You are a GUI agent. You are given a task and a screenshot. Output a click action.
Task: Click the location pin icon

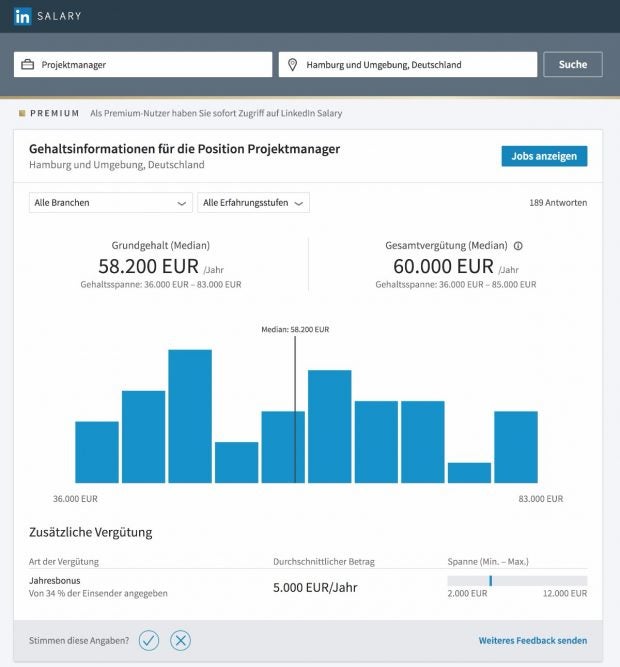(x=293, y=65)
